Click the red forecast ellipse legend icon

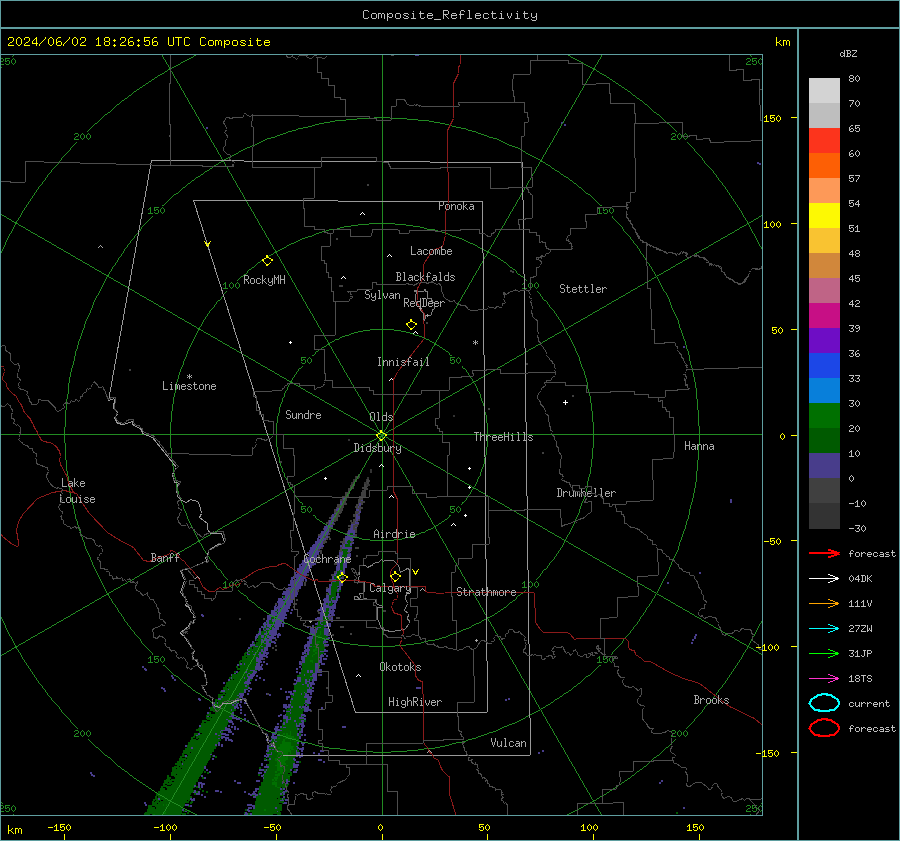pyautogui.click(x=824, y=728)
